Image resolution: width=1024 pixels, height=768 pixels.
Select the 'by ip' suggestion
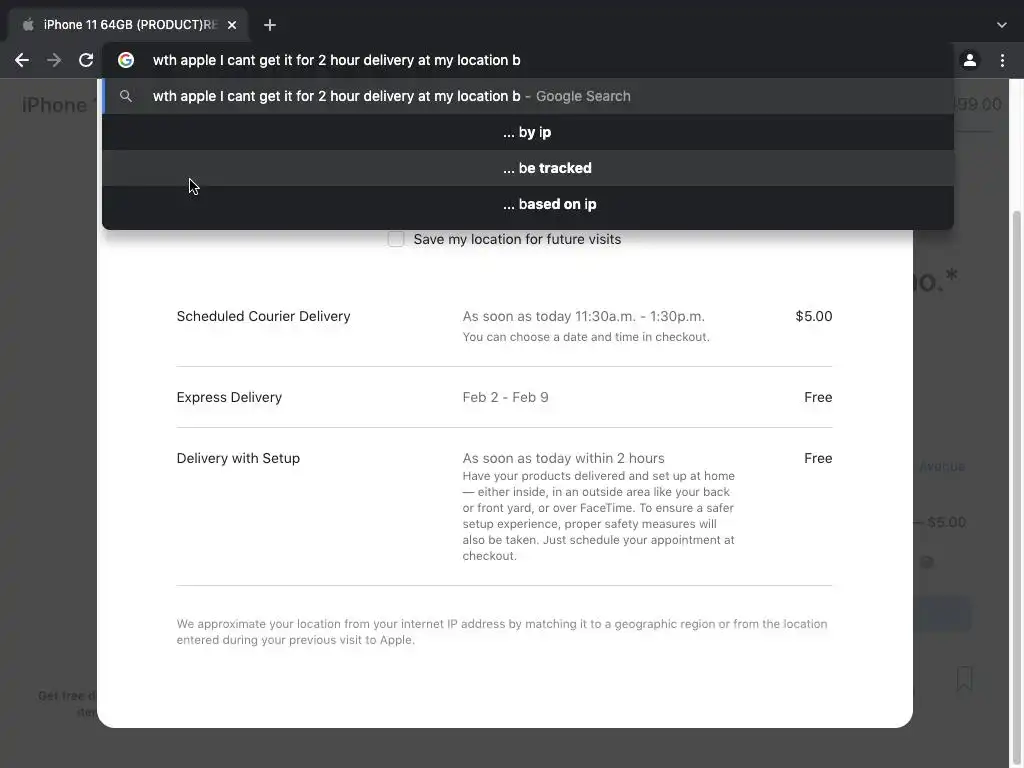click(527, 132)
